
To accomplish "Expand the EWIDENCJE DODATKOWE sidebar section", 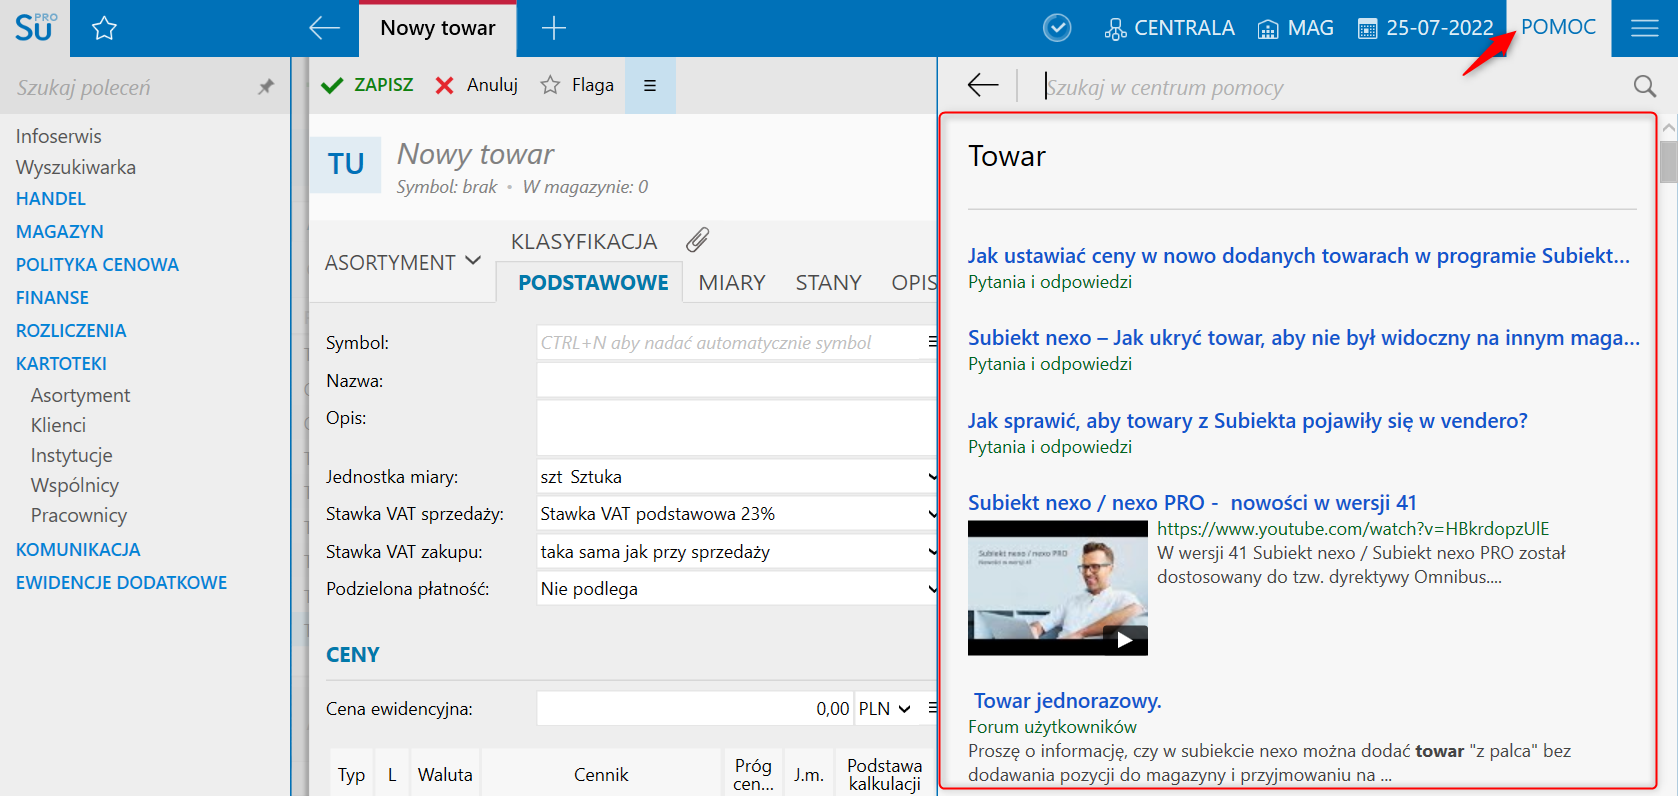I will (x=121, y=583).
